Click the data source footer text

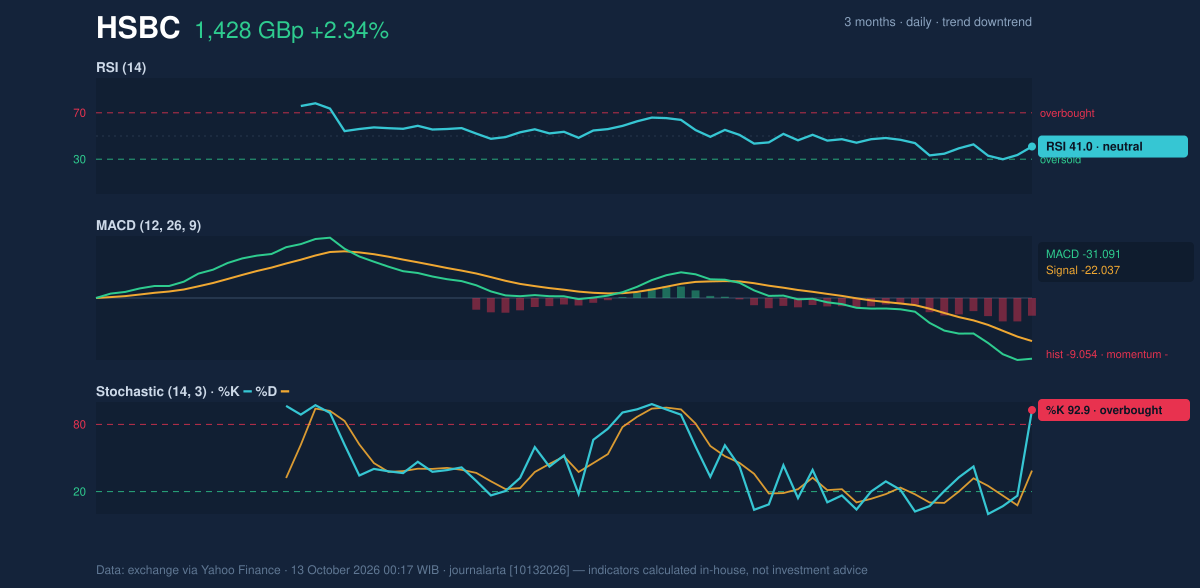(482, 570)
